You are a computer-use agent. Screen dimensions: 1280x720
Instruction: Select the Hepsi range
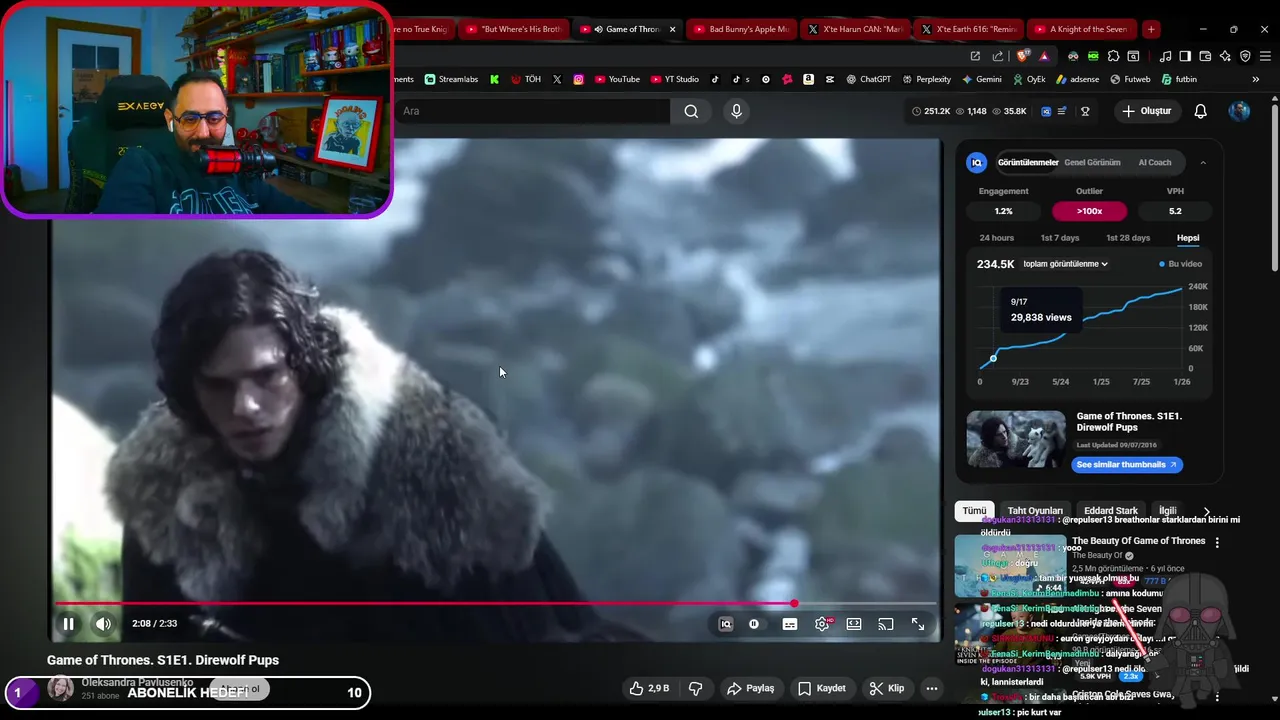click(1188, 238)
